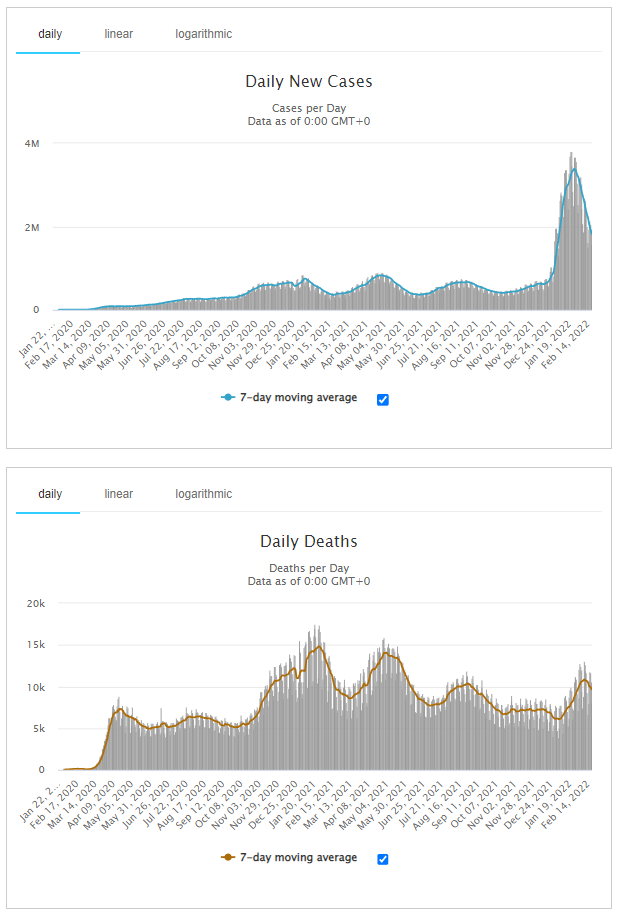Click the 4M y-axis label
The image size is (620, 917).
click(x=32, y=144)
